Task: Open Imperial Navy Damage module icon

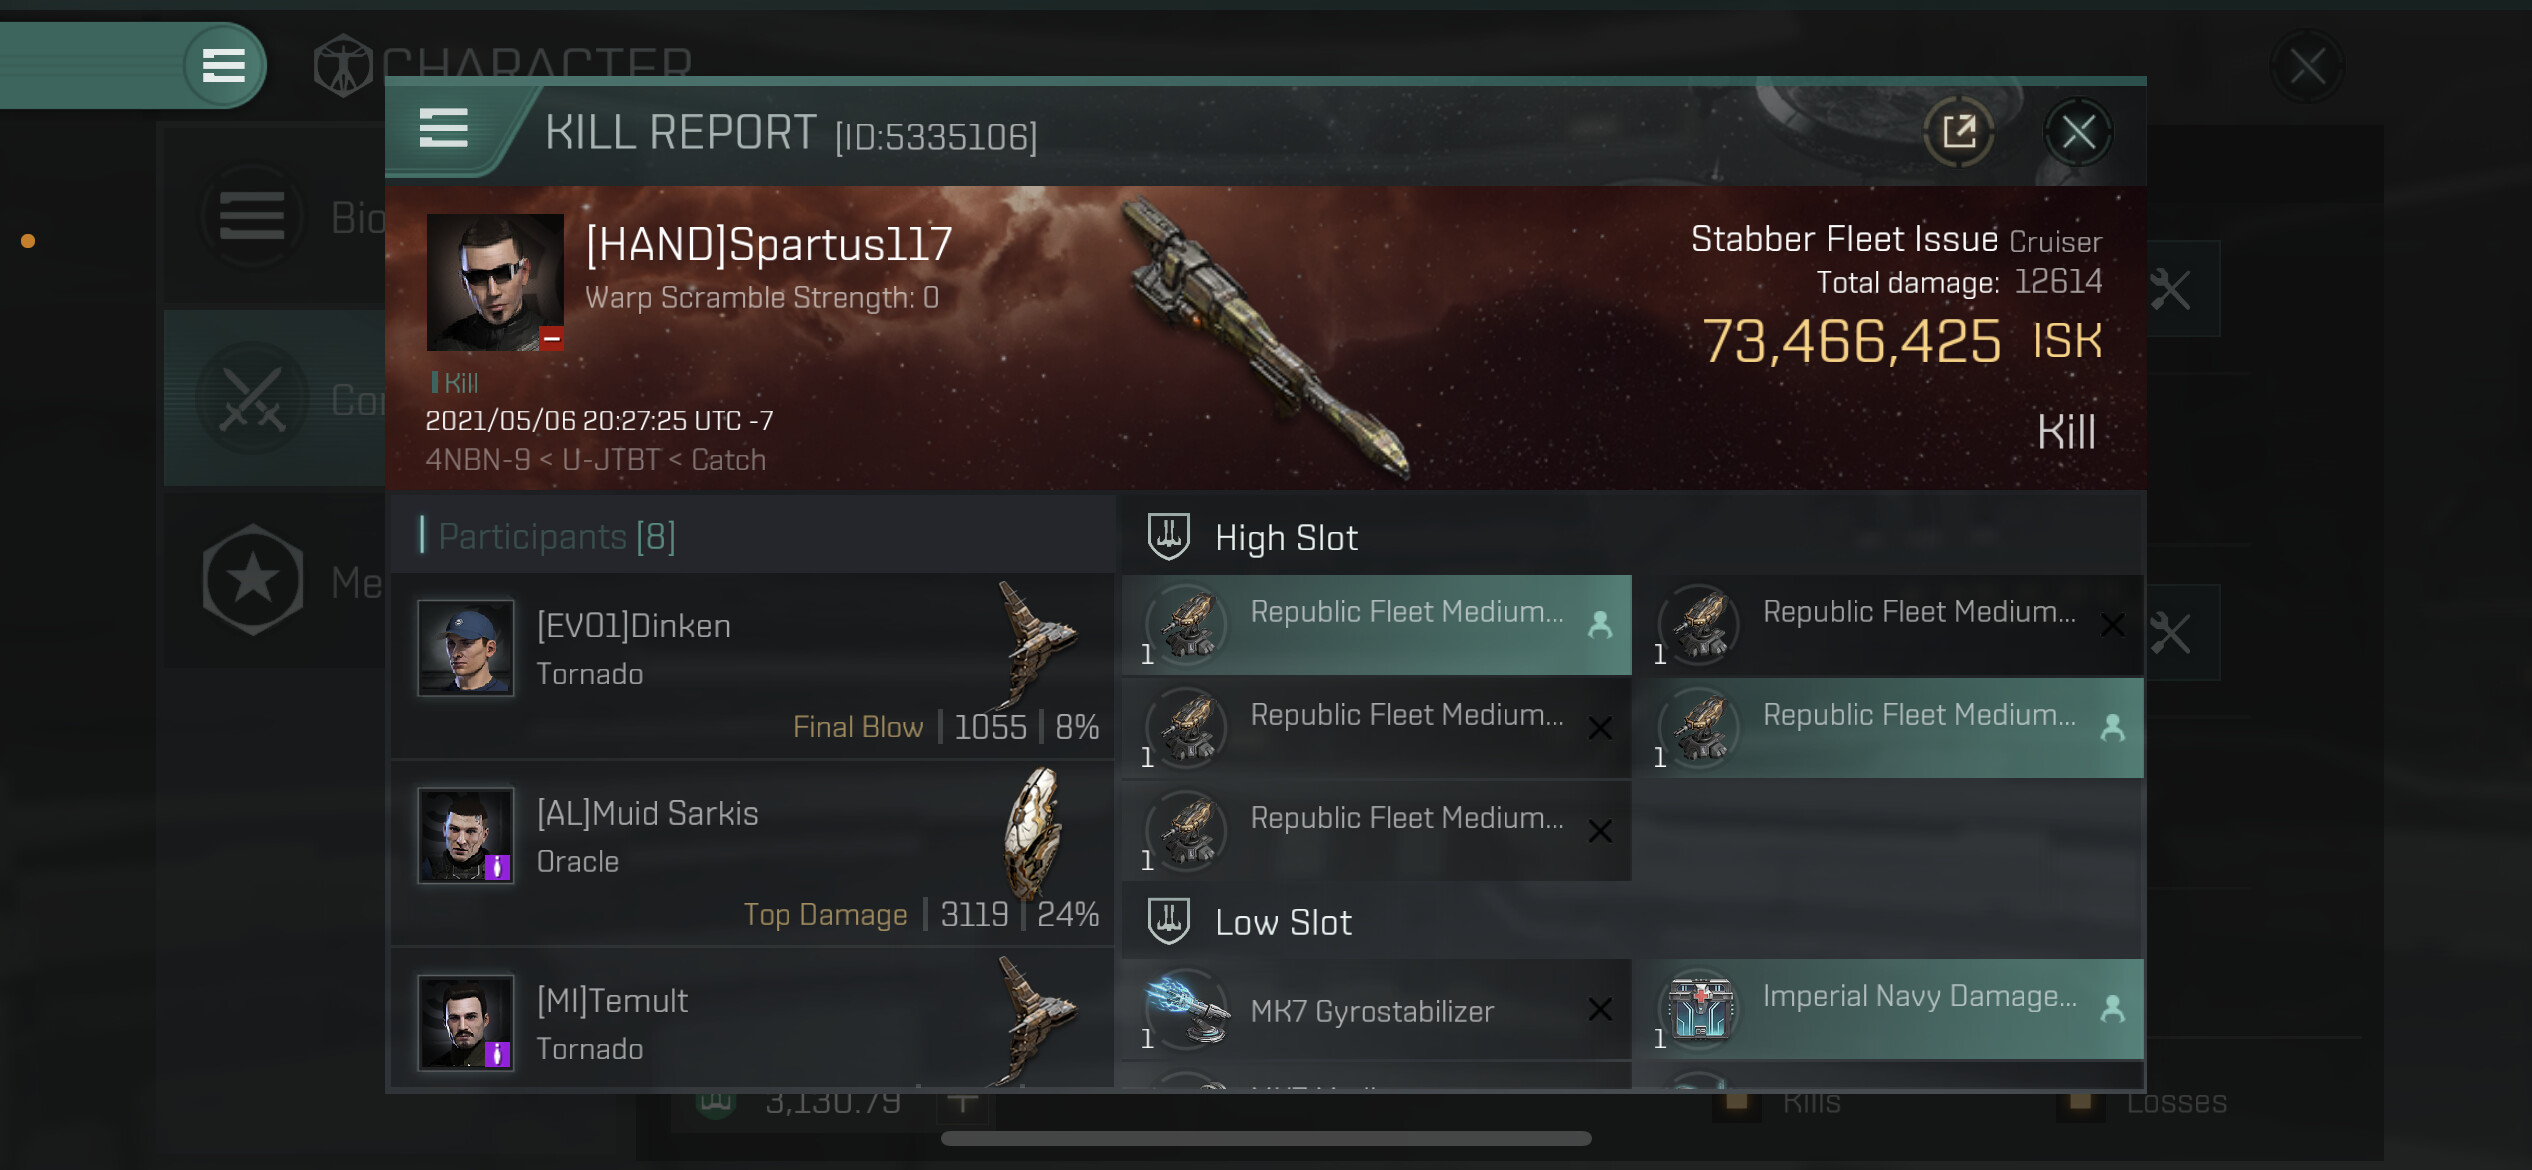Action: [1699, 1008]
